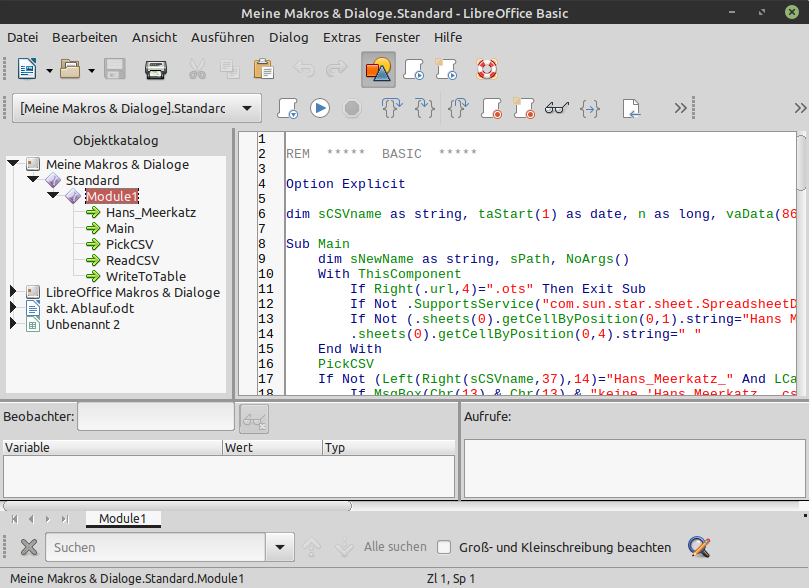
Task: Click the Suchen search field
Action: click(155, 547)
